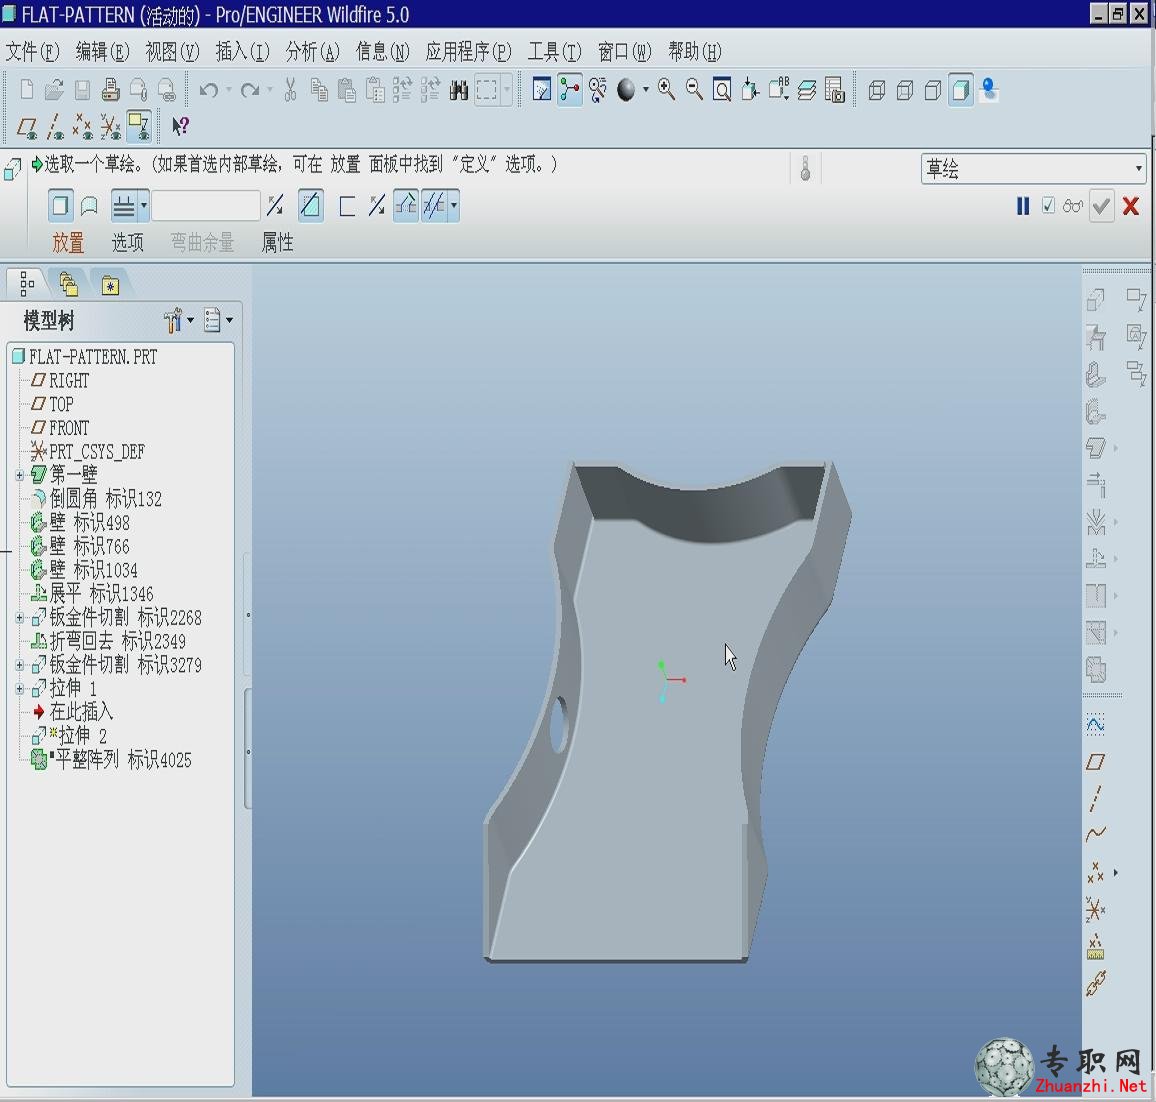Open the sheetmetal cut side dropdown arrow

[x=454, y=206]
